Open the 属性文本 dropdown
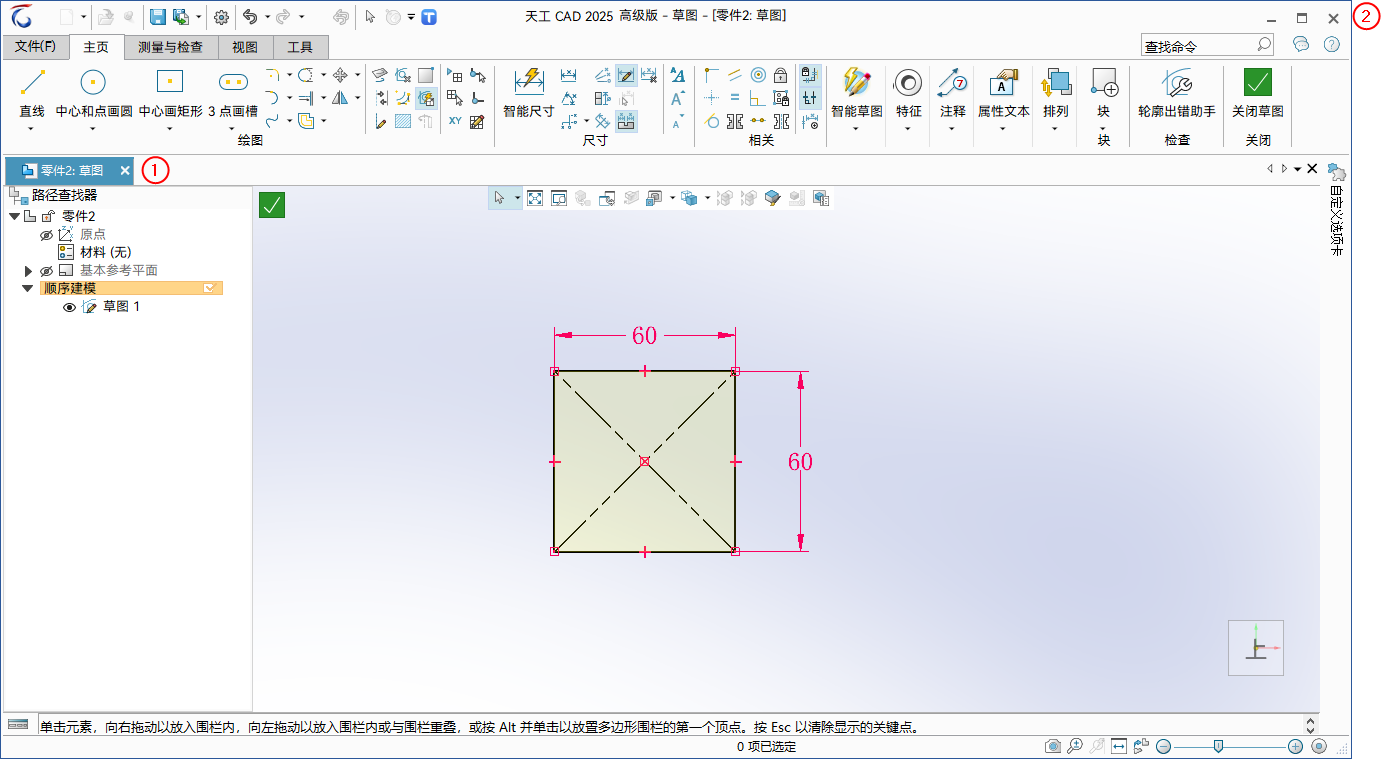1382x759 pixels. (x=1003, y=129)
